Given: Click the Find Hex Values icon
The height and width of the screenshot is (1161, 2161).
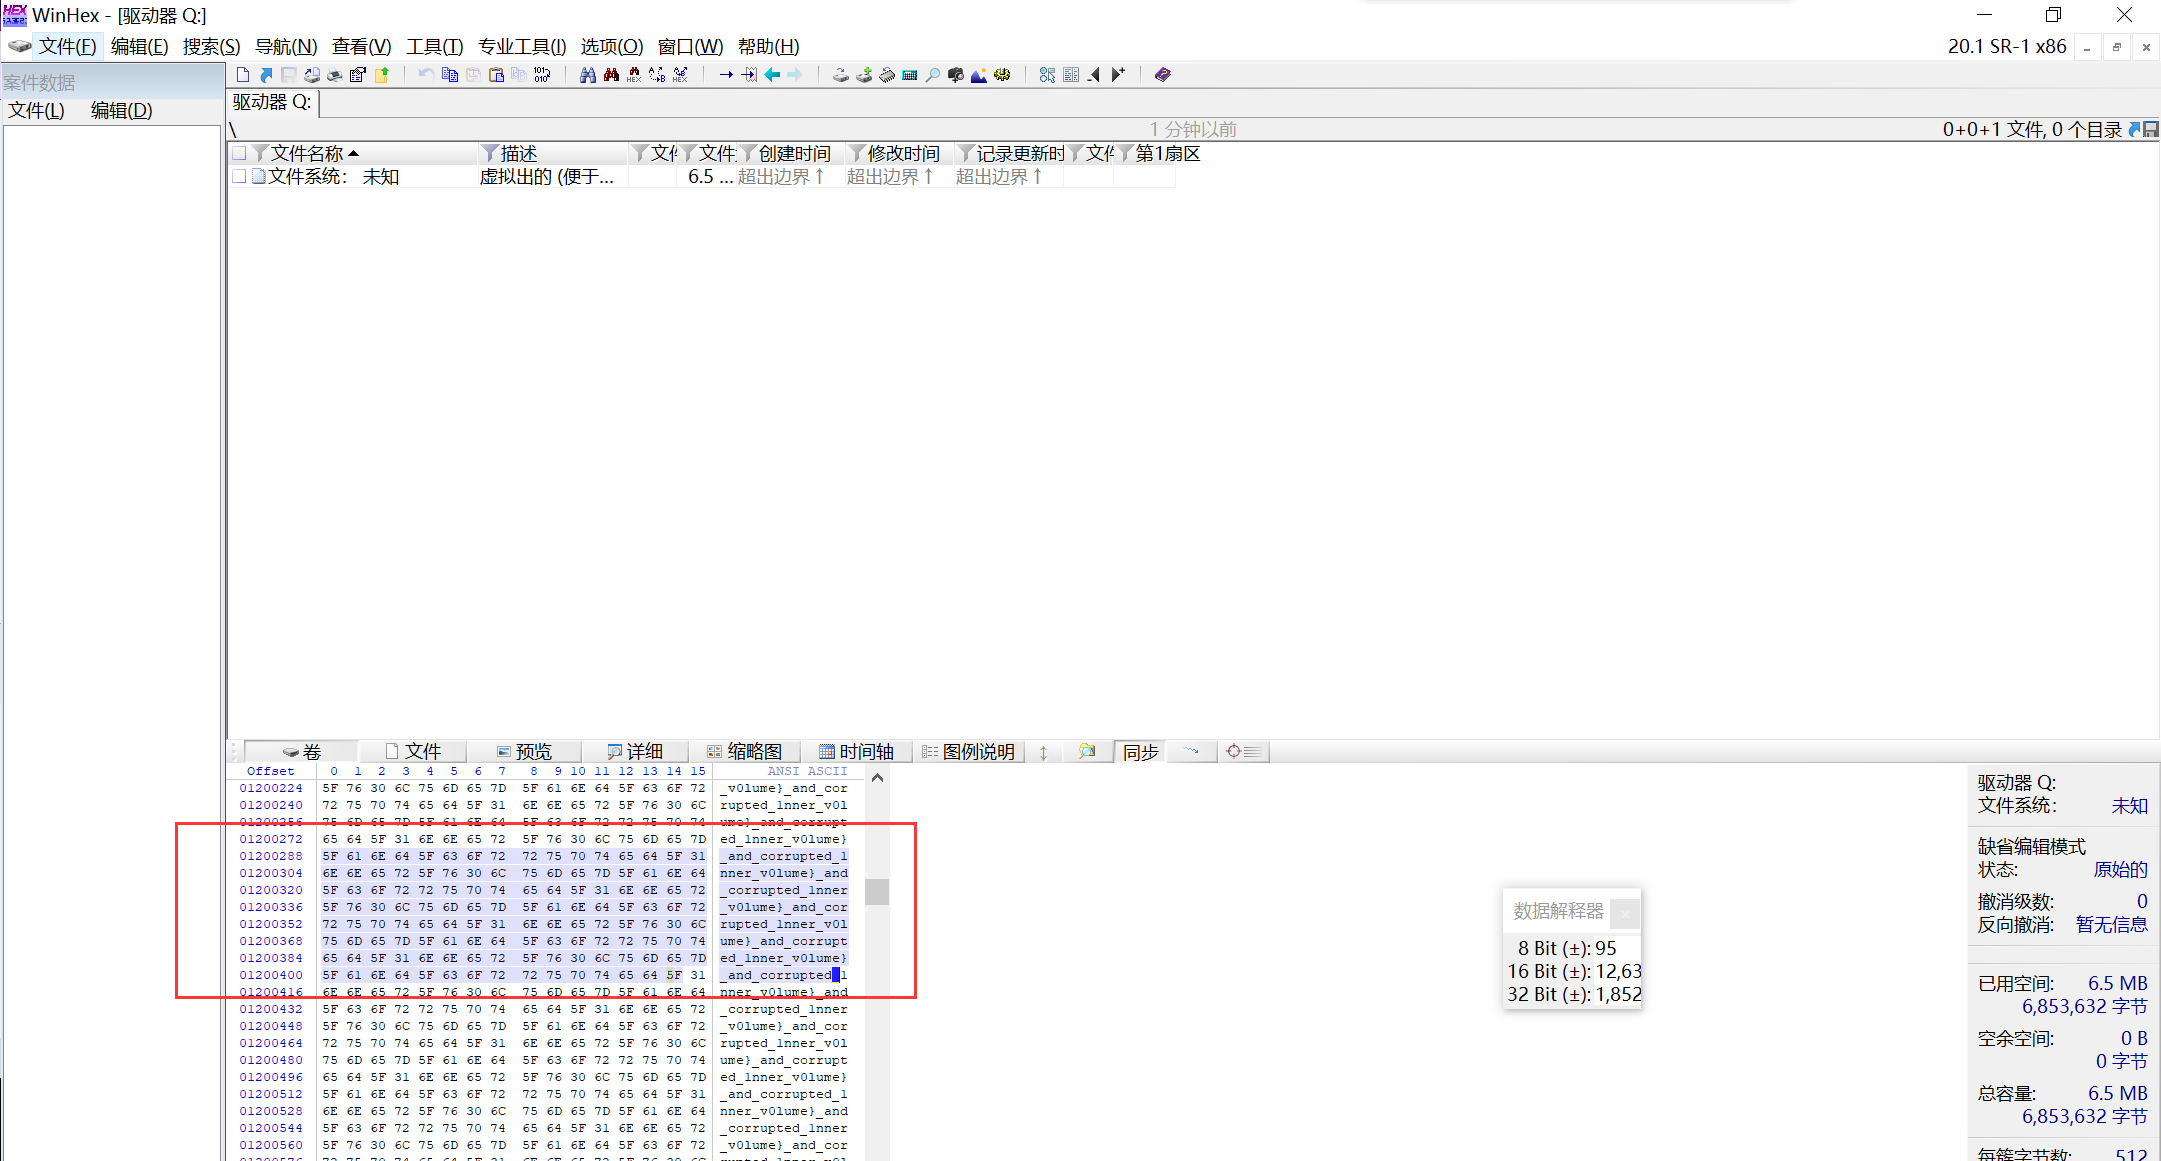Looking at the screenshot, I should coord(634,75).
